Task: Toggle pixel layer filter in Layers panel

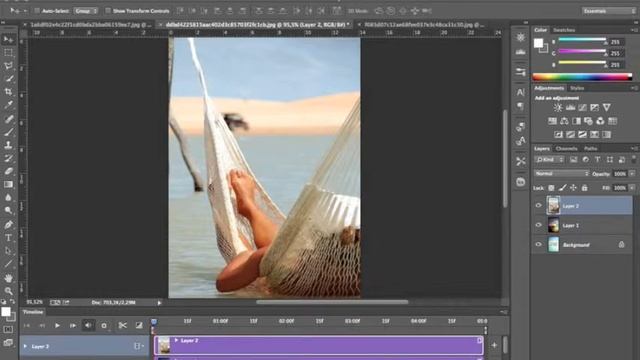Action: click(573, 160)
